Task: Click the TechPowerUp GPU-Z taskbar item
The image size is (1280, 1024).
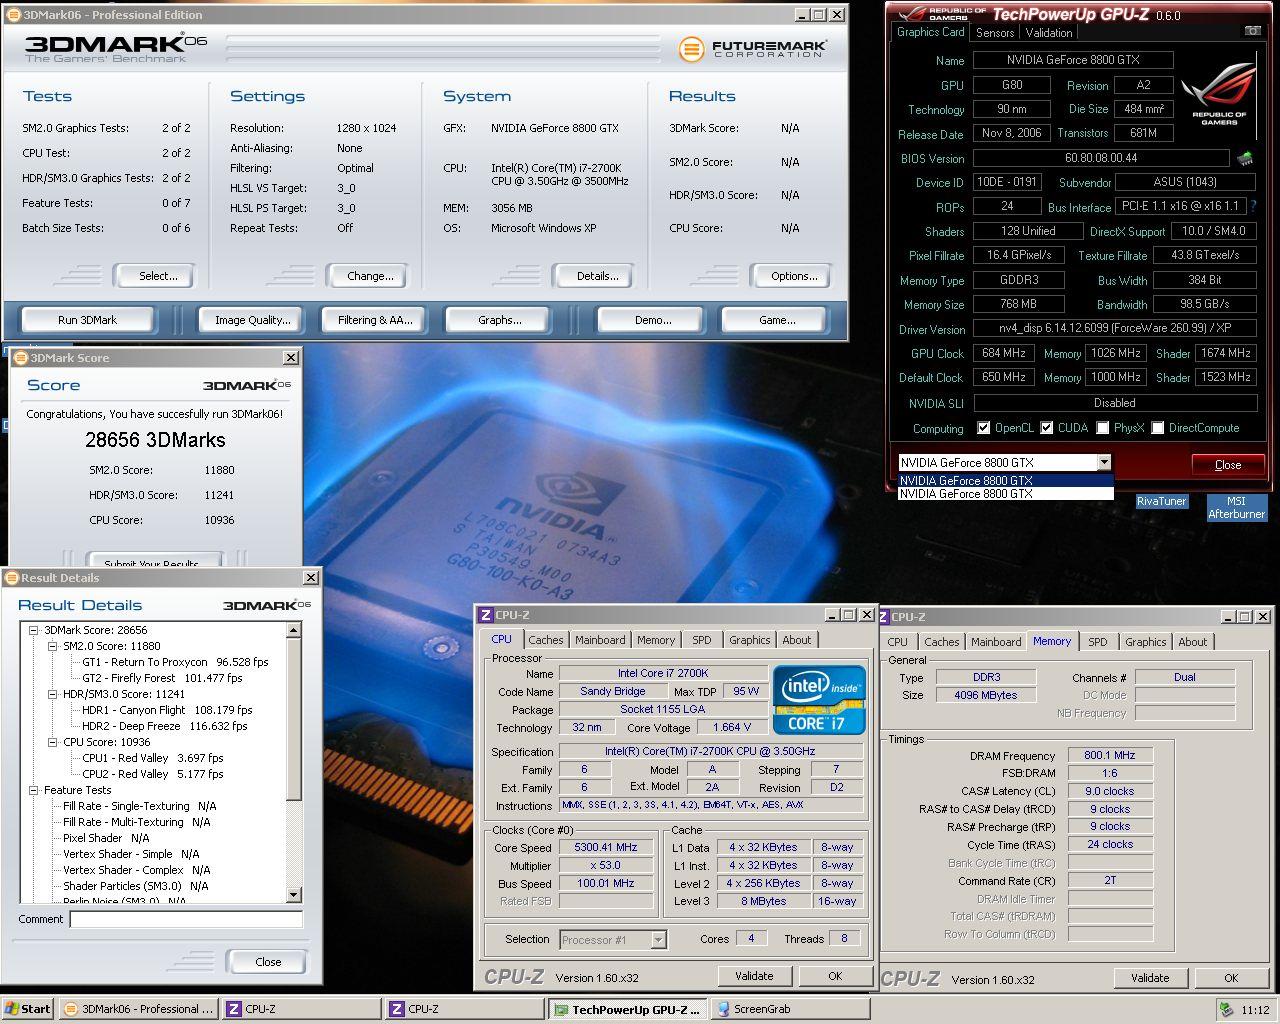Action: click(x=627, y=1009)
